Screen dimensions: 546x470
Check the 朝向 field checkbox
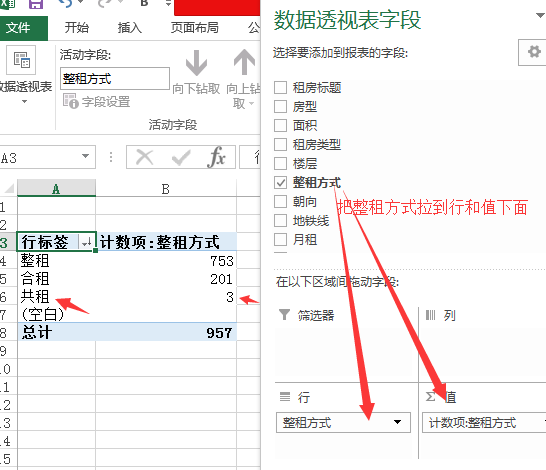(x=280, y=201)
